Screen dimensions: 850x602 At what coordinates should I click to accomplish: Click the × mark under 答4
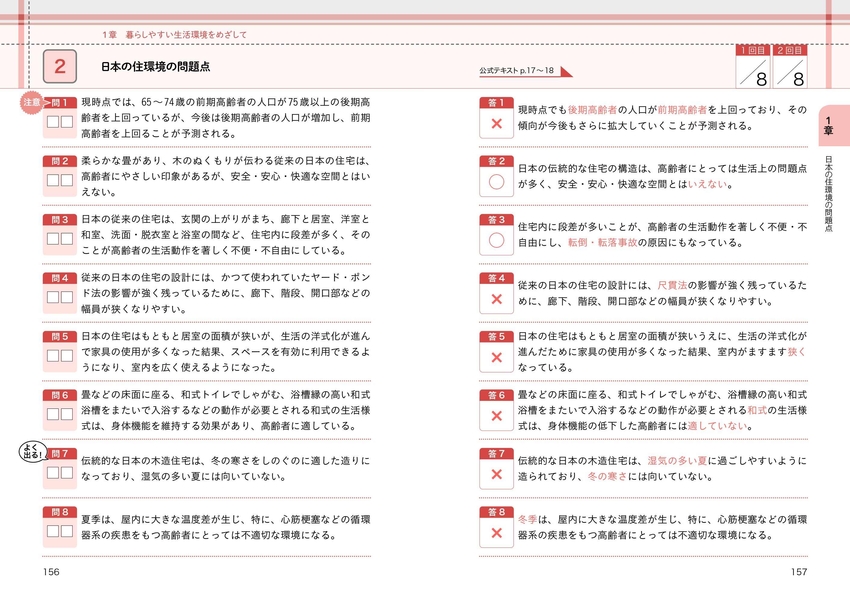(x=496, y=299)
